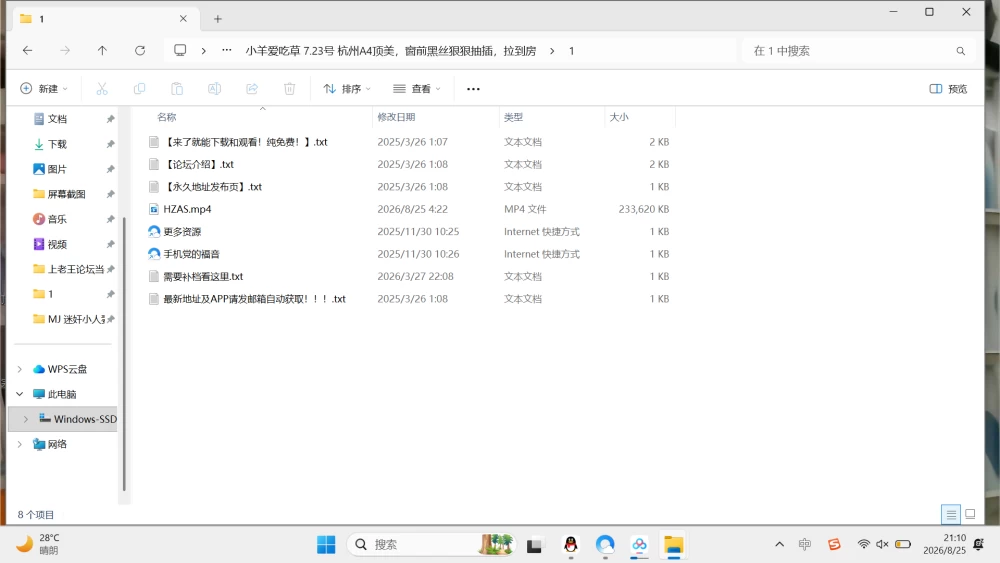Open 文档 in the sidebar
The height and width of the screenshot is (563, 1000).
tap(57, 119)
